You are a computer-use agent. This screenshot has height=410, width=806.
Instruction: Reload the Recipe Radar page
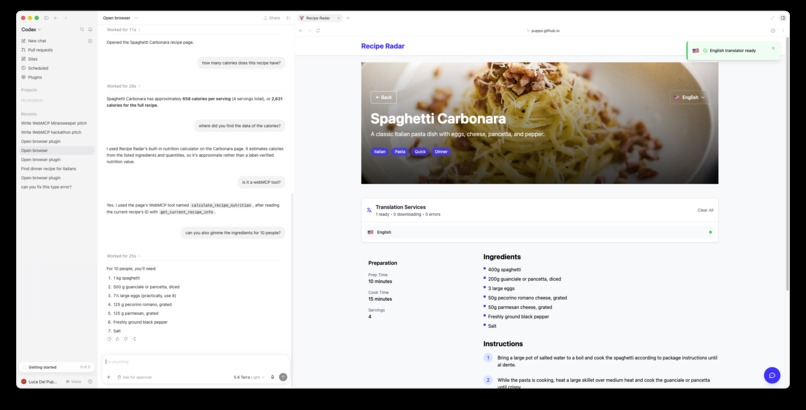(x=318, y=31)
